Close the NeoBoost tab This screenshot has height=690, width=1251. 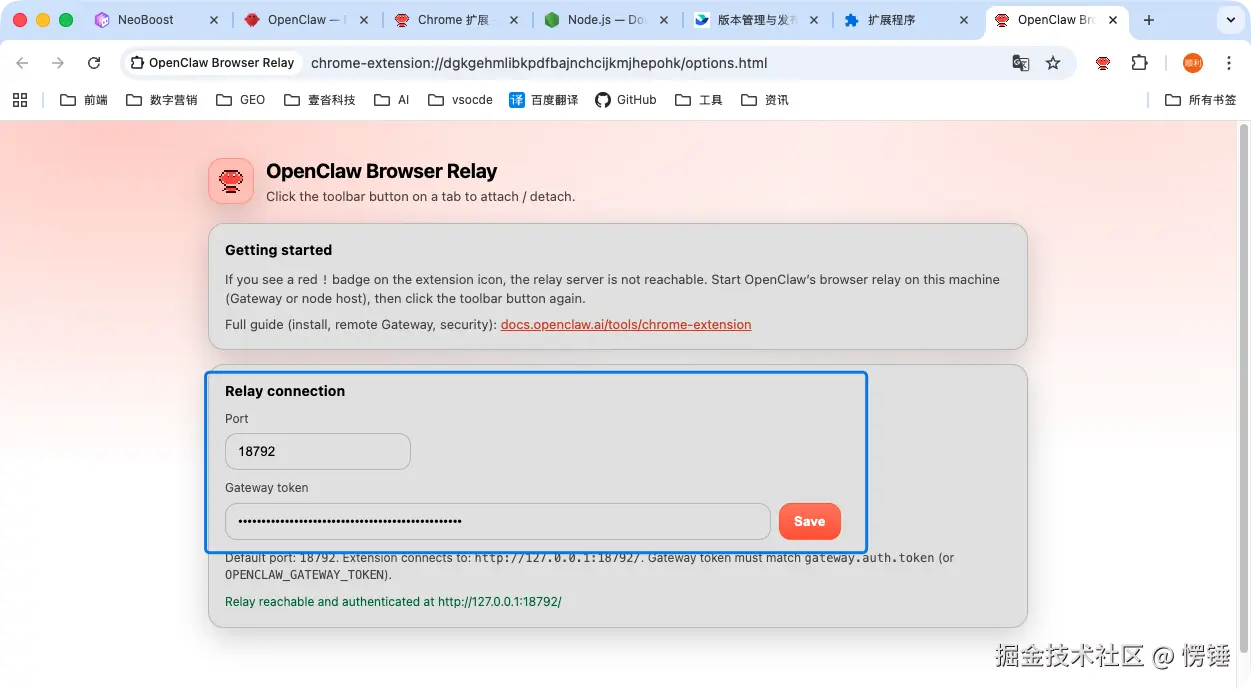tap(214, 20)
